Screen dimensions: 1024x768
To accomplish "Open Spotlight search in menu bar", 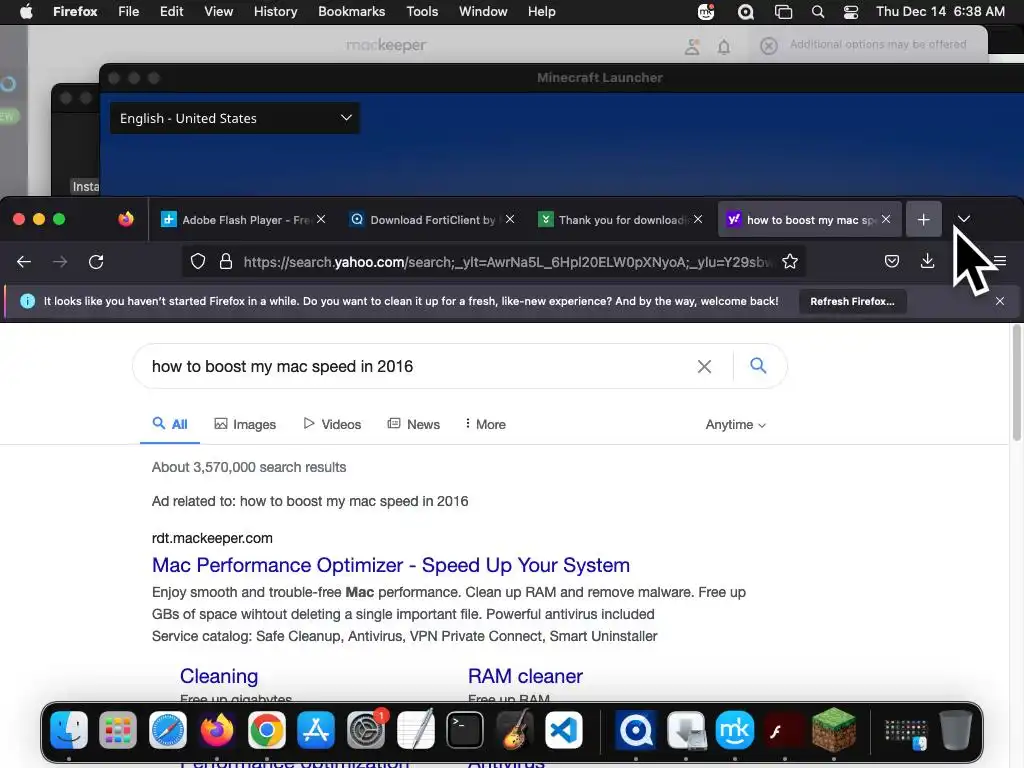I will pyautogui.click(x=818, y=12).
